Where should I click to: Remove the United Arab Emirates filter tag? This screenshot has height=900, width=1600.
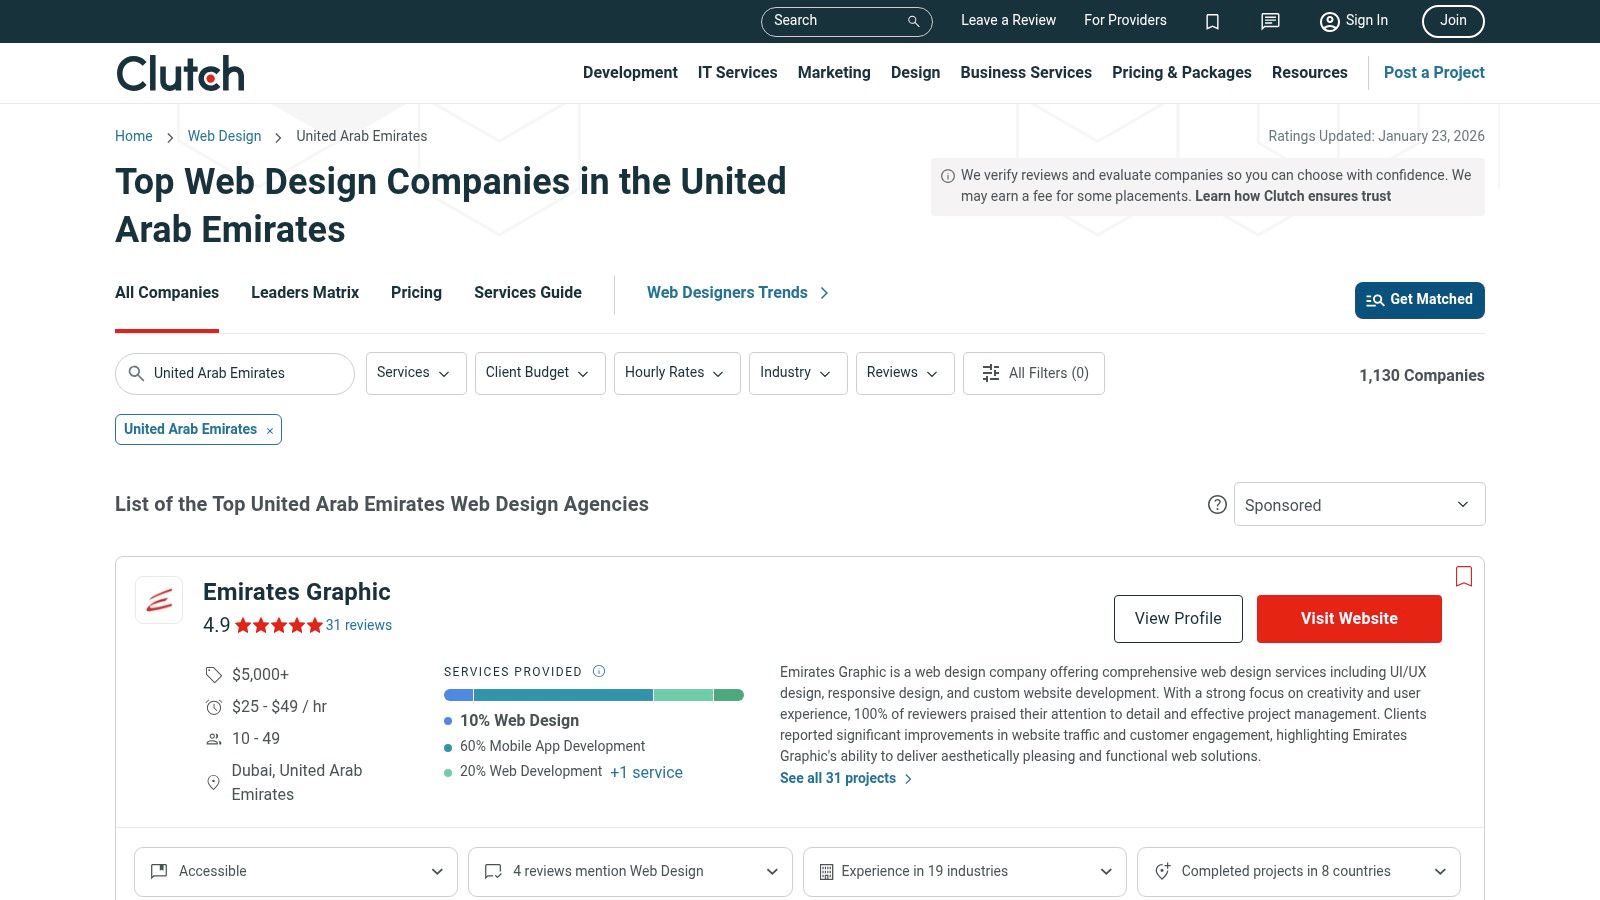click(269, 430)
